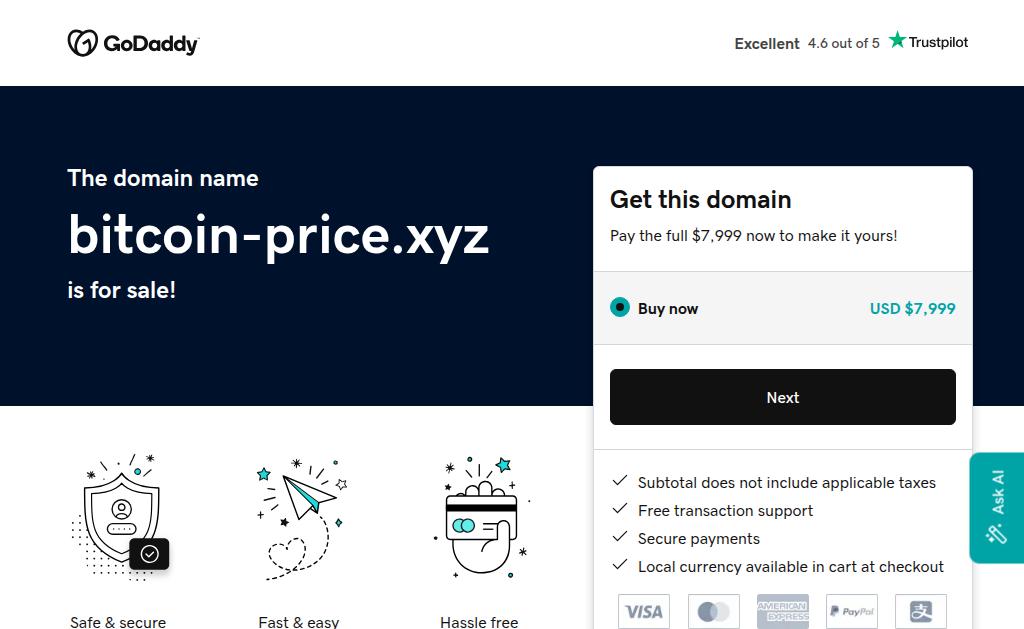The height and width of the screenshot is (629, 1024).
Task: Click the Safe & secure shield illustration
Action: point(121,517)
